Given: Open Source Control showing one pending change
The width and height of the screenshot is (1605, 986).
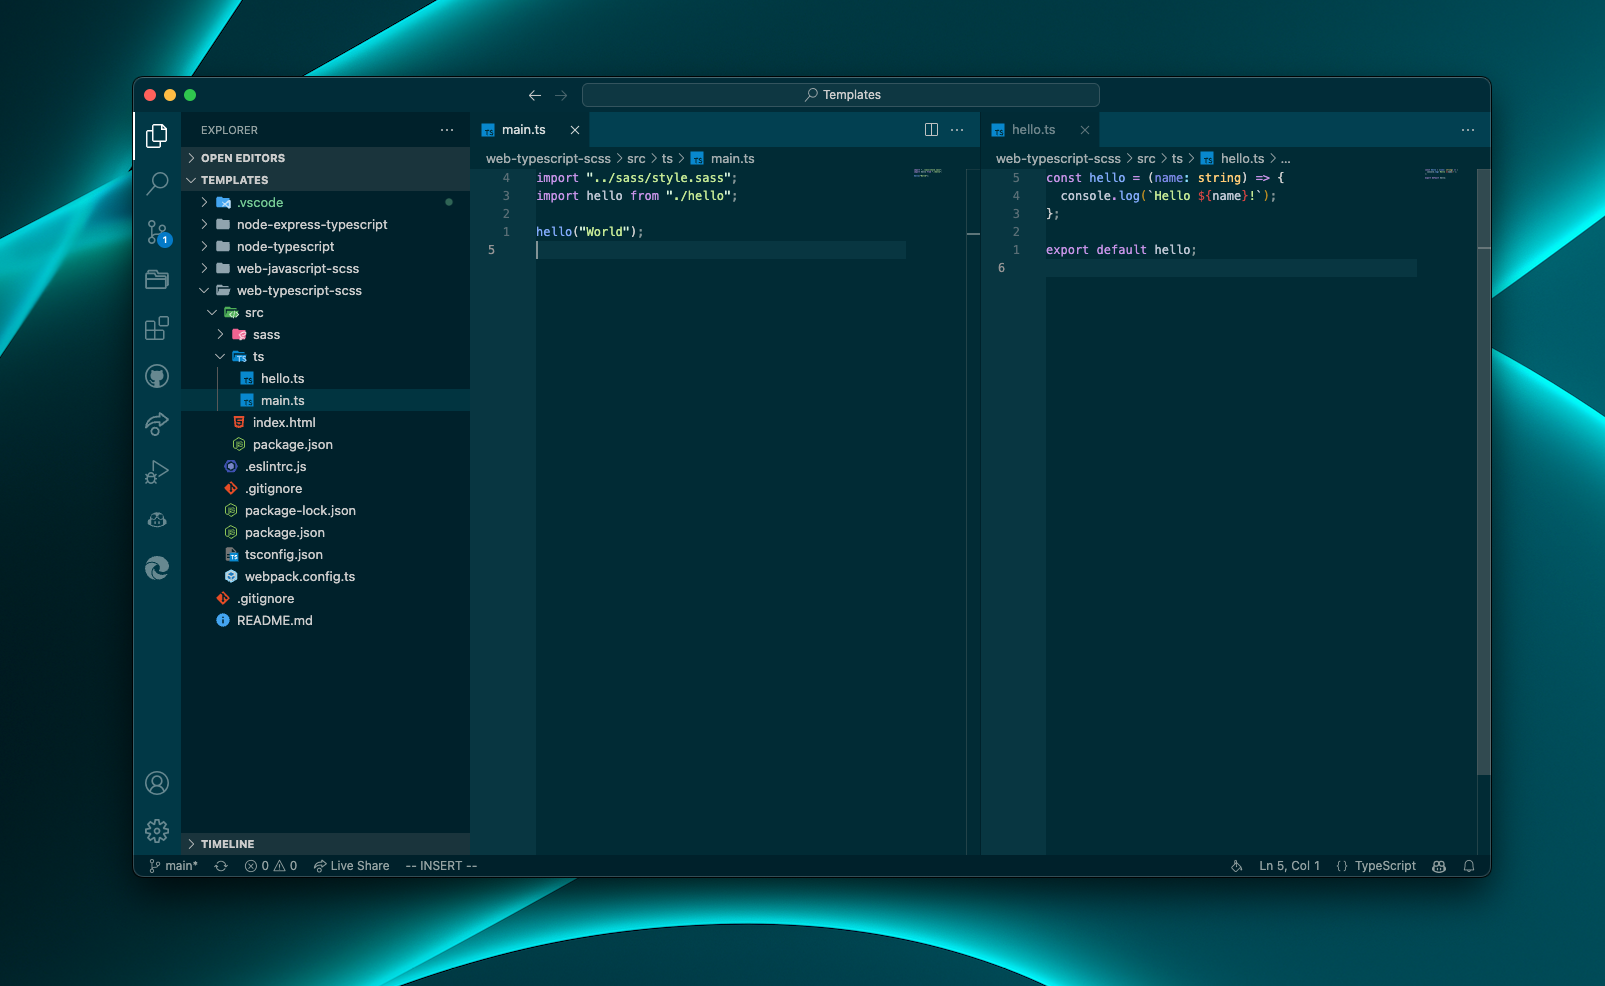Looking at the screenshot, I should (156, 232).
